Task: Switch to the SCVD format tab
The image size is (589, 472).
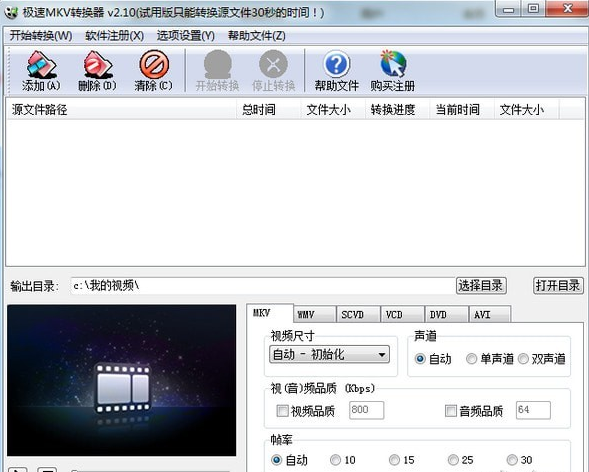Action: coord(358,315)
